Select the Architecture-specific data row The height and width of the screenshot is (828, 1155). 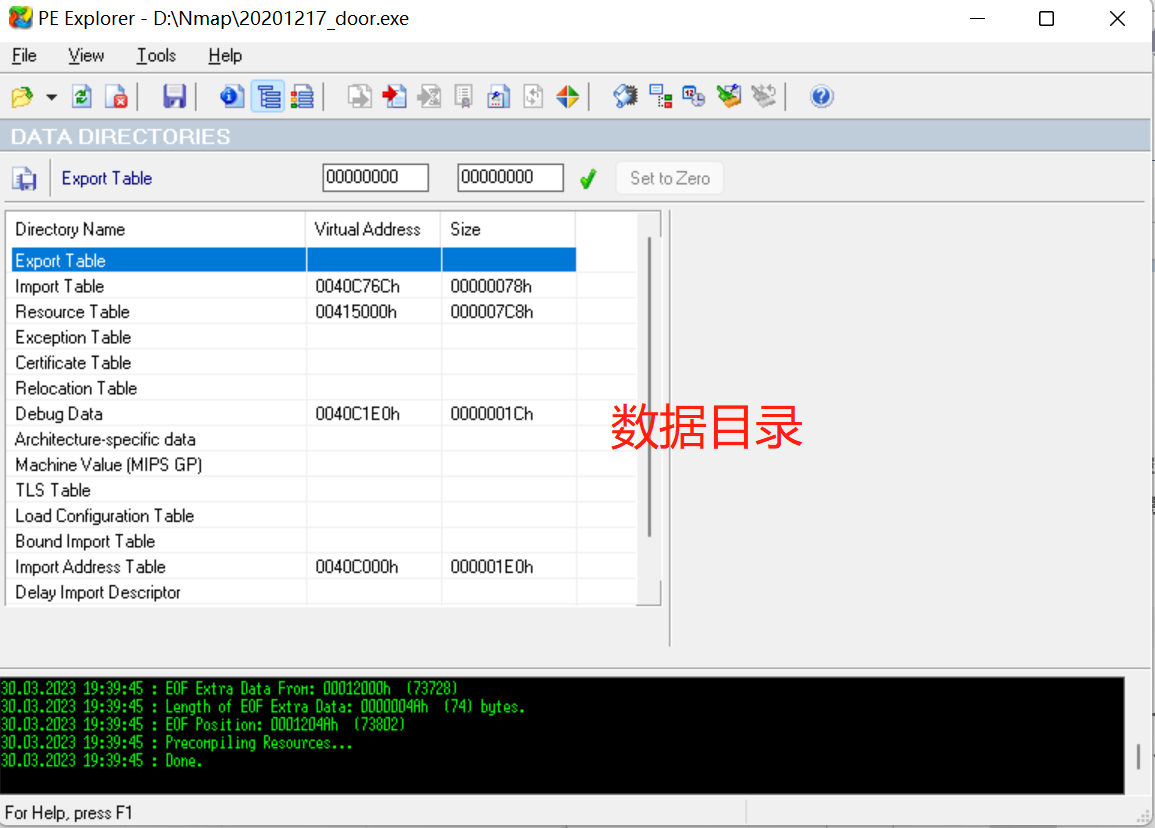pos(293,439)
